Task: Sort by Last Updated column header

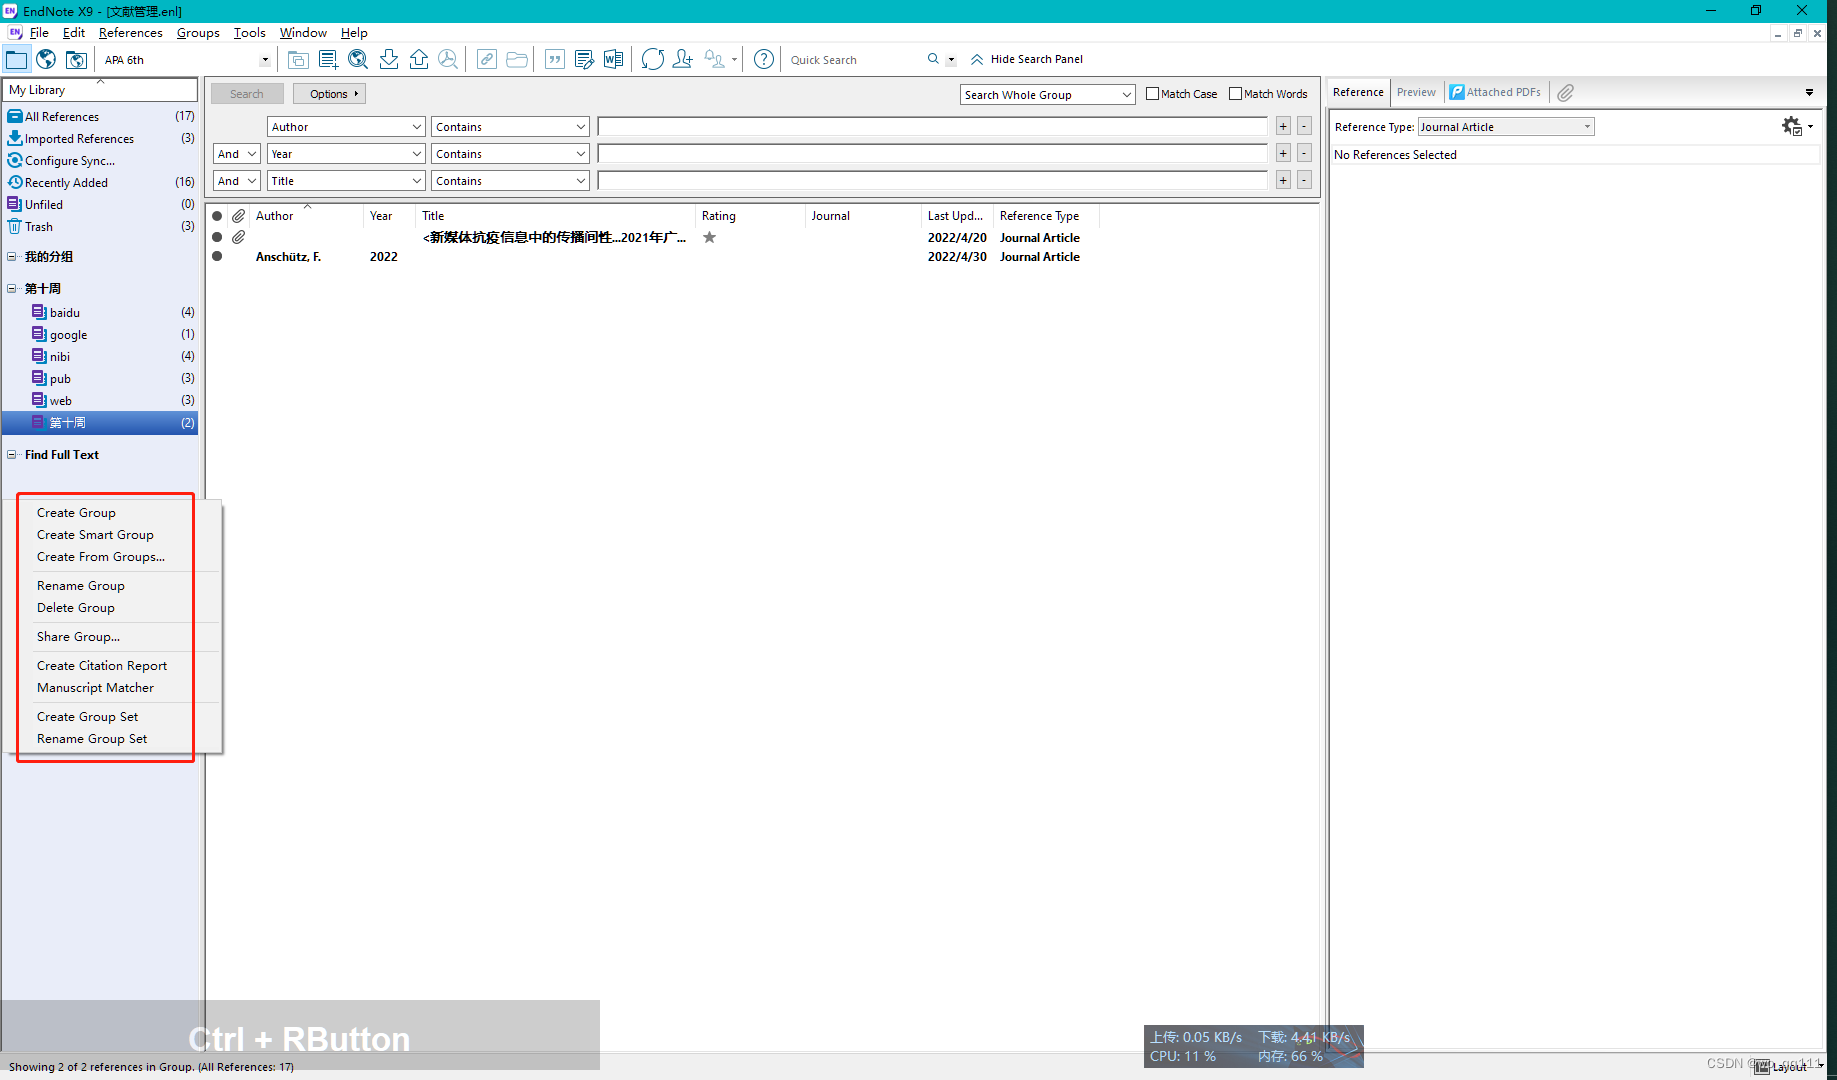Action: 955,216
